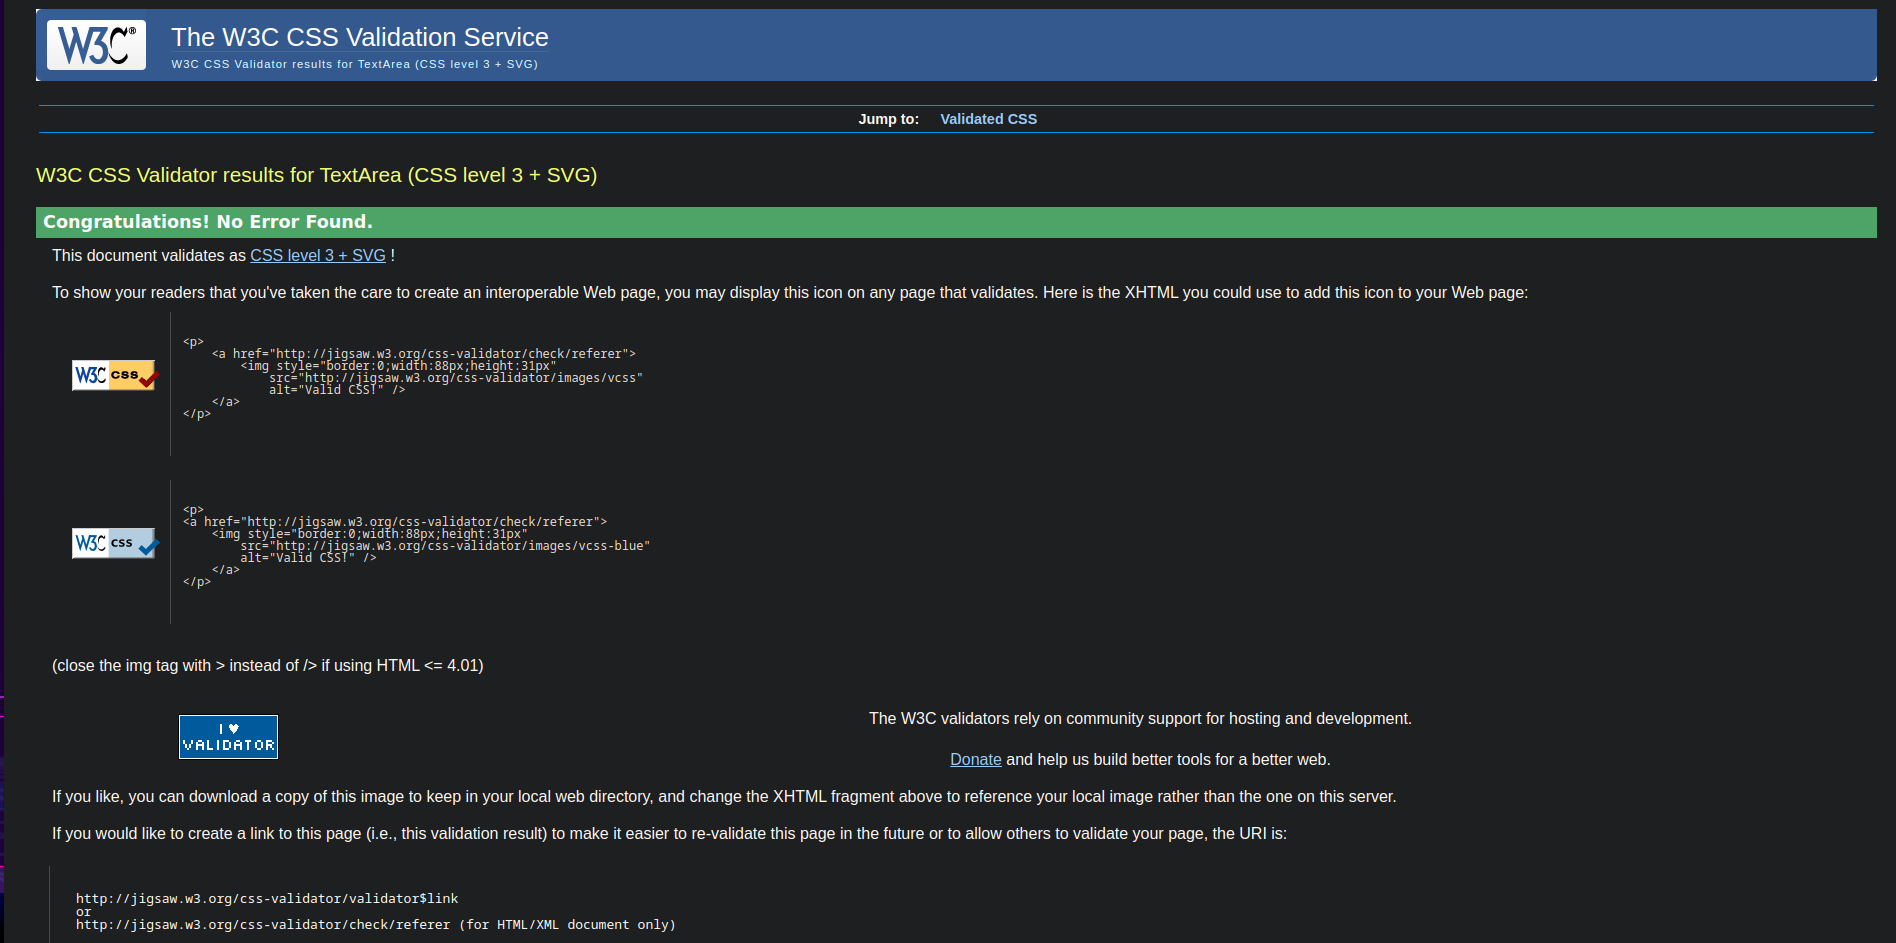
Task: Click the Congratulations No Error Found banner
Action: coord(956,222)
